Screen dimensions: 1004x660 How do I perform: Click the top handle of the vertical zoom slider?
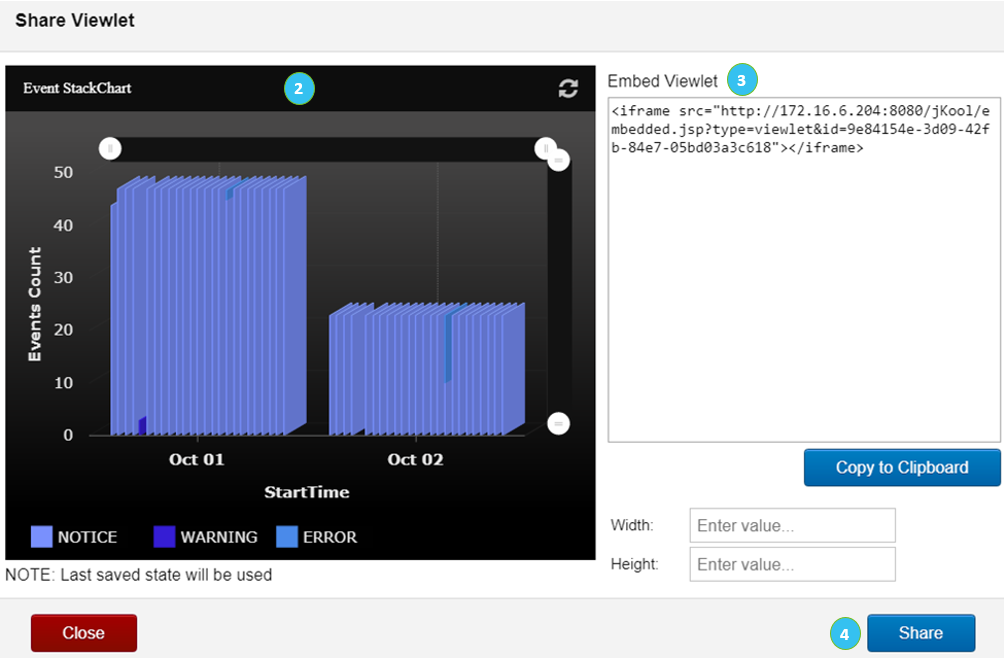[558, 160]
